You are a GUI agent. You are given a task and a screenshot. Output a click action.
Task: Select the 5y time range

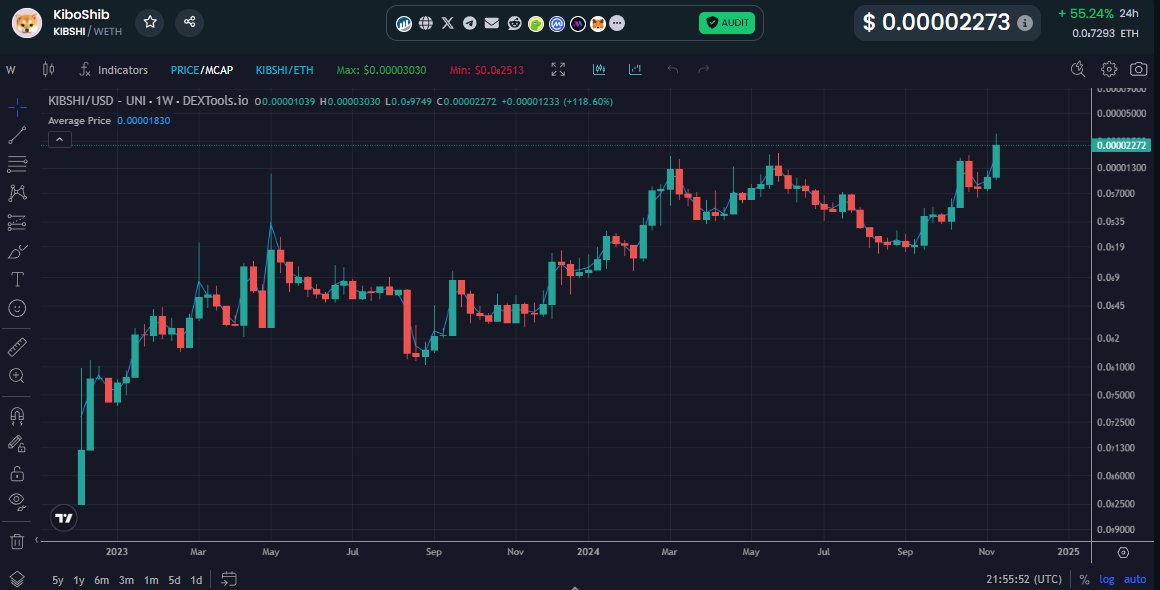(58, 580)
